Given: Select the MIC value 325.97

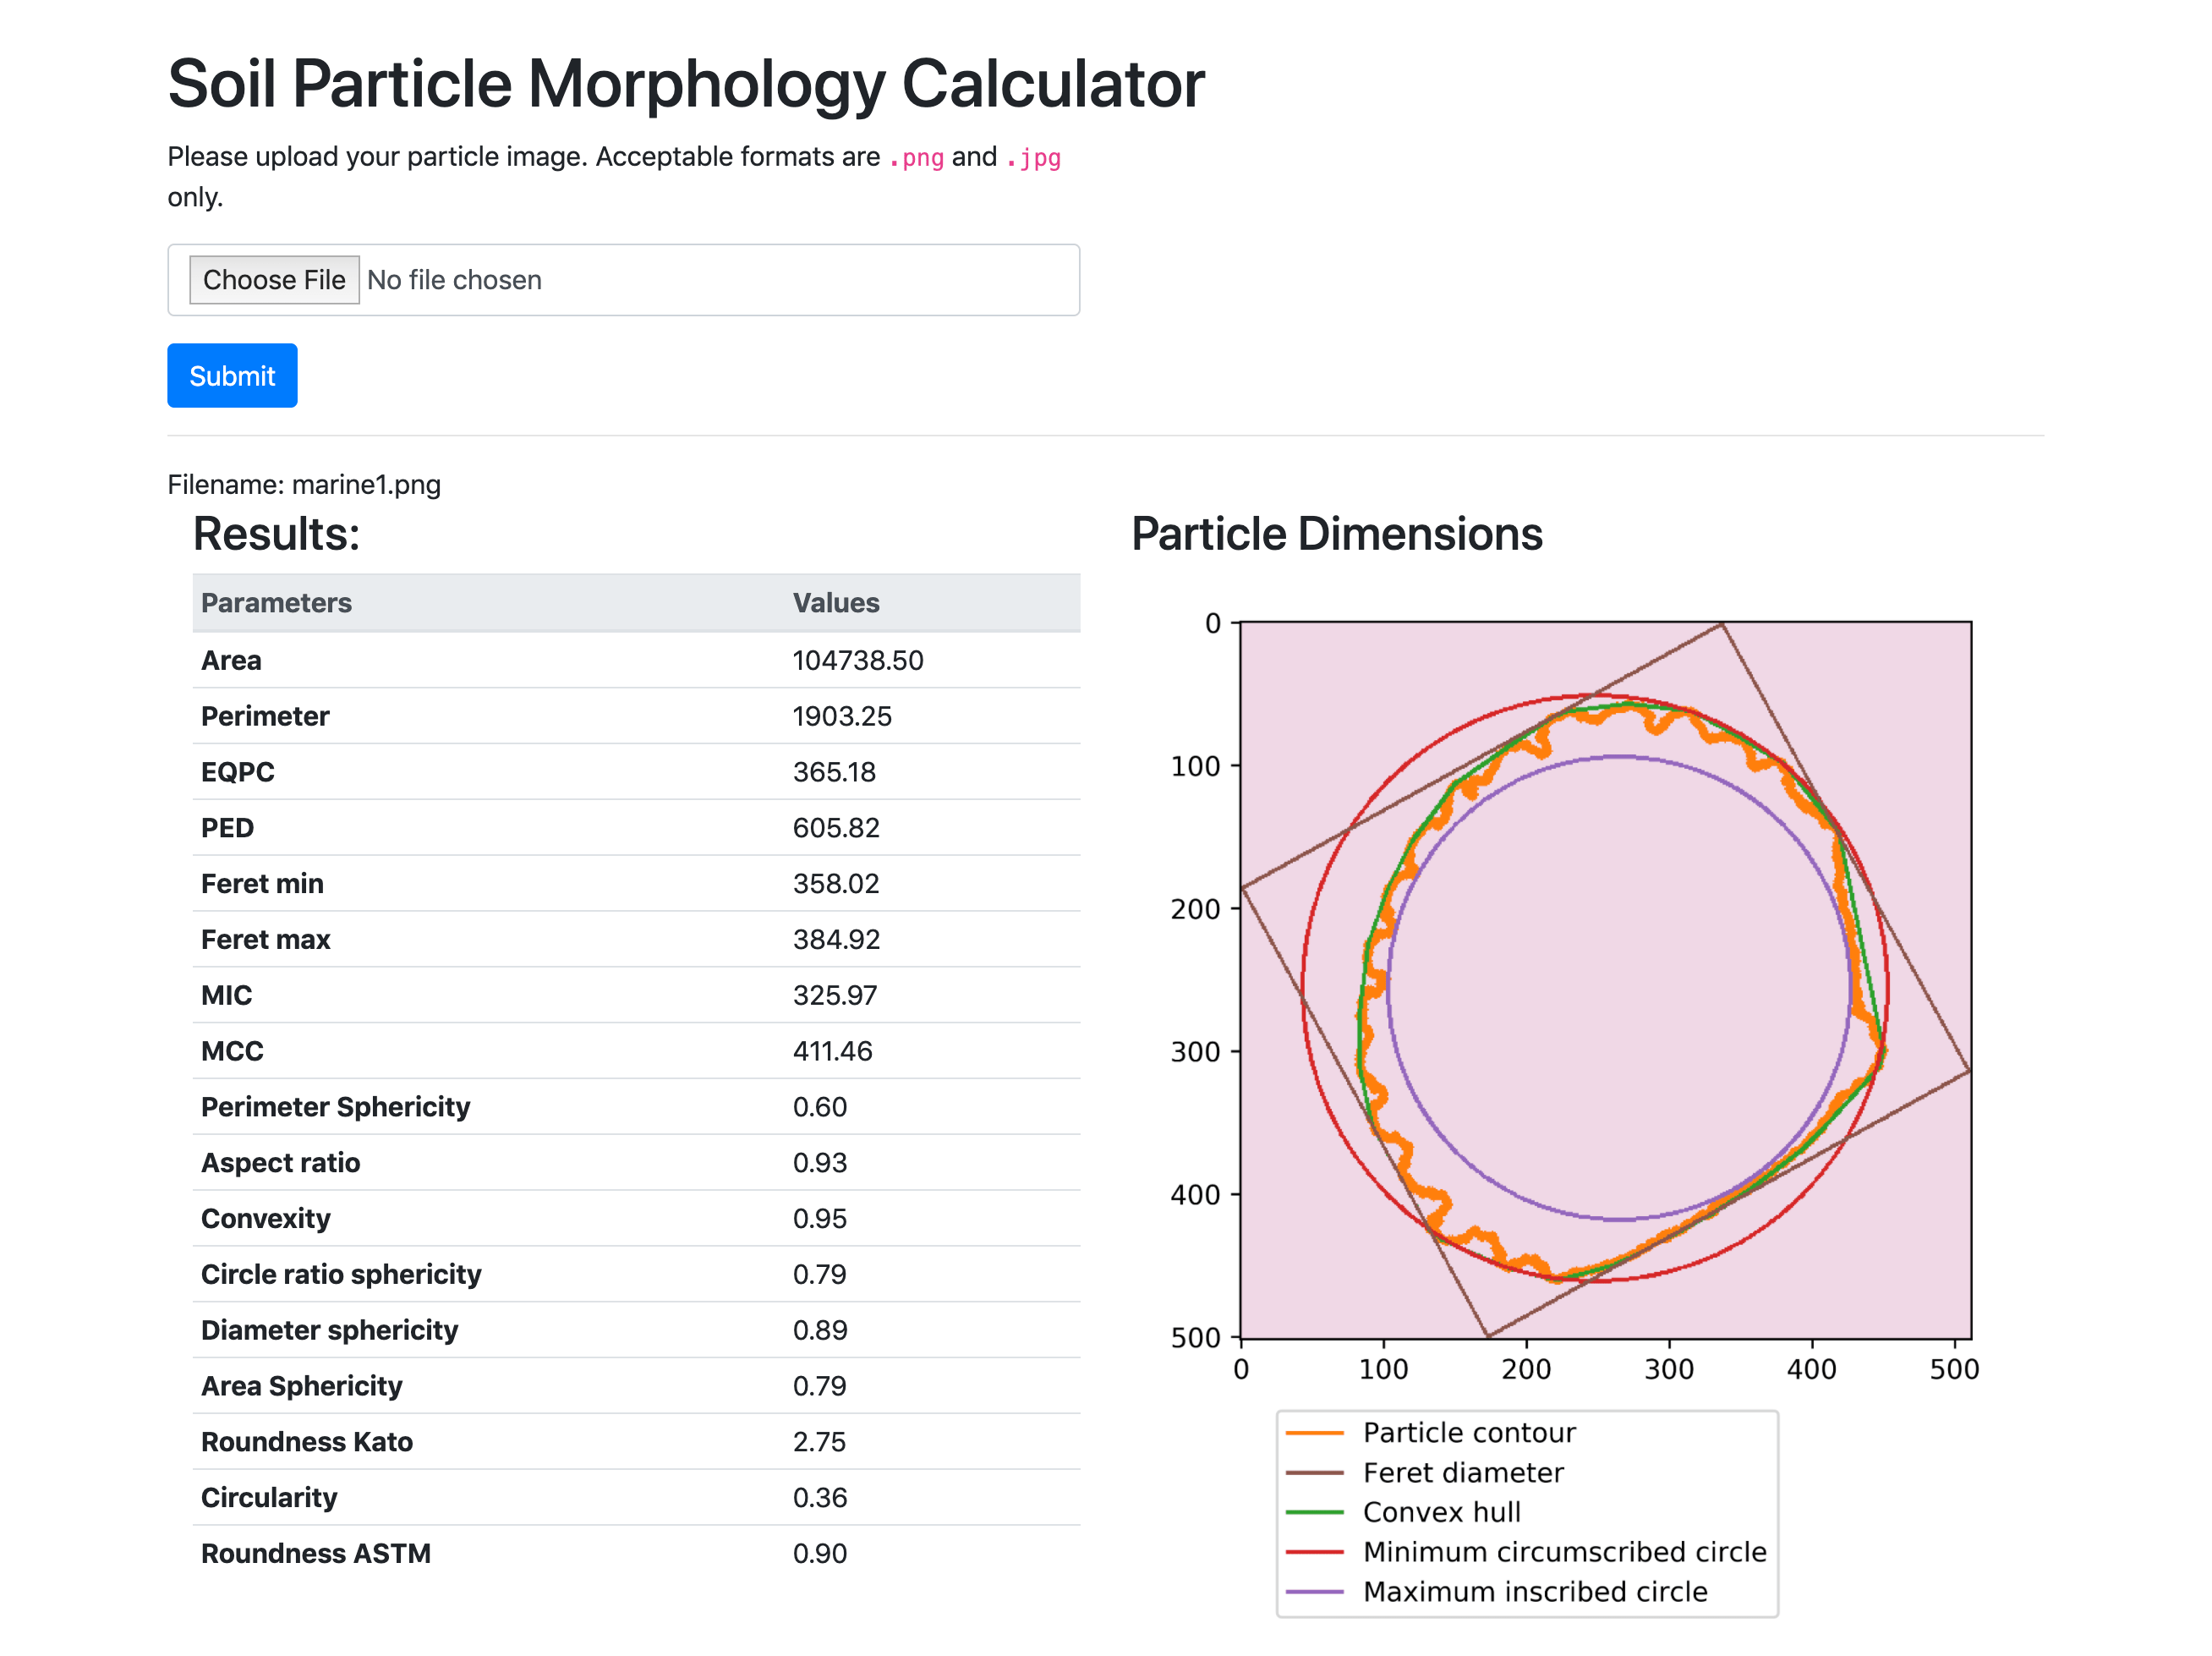Looking at the screenshot, I should (x=835, y=997).
